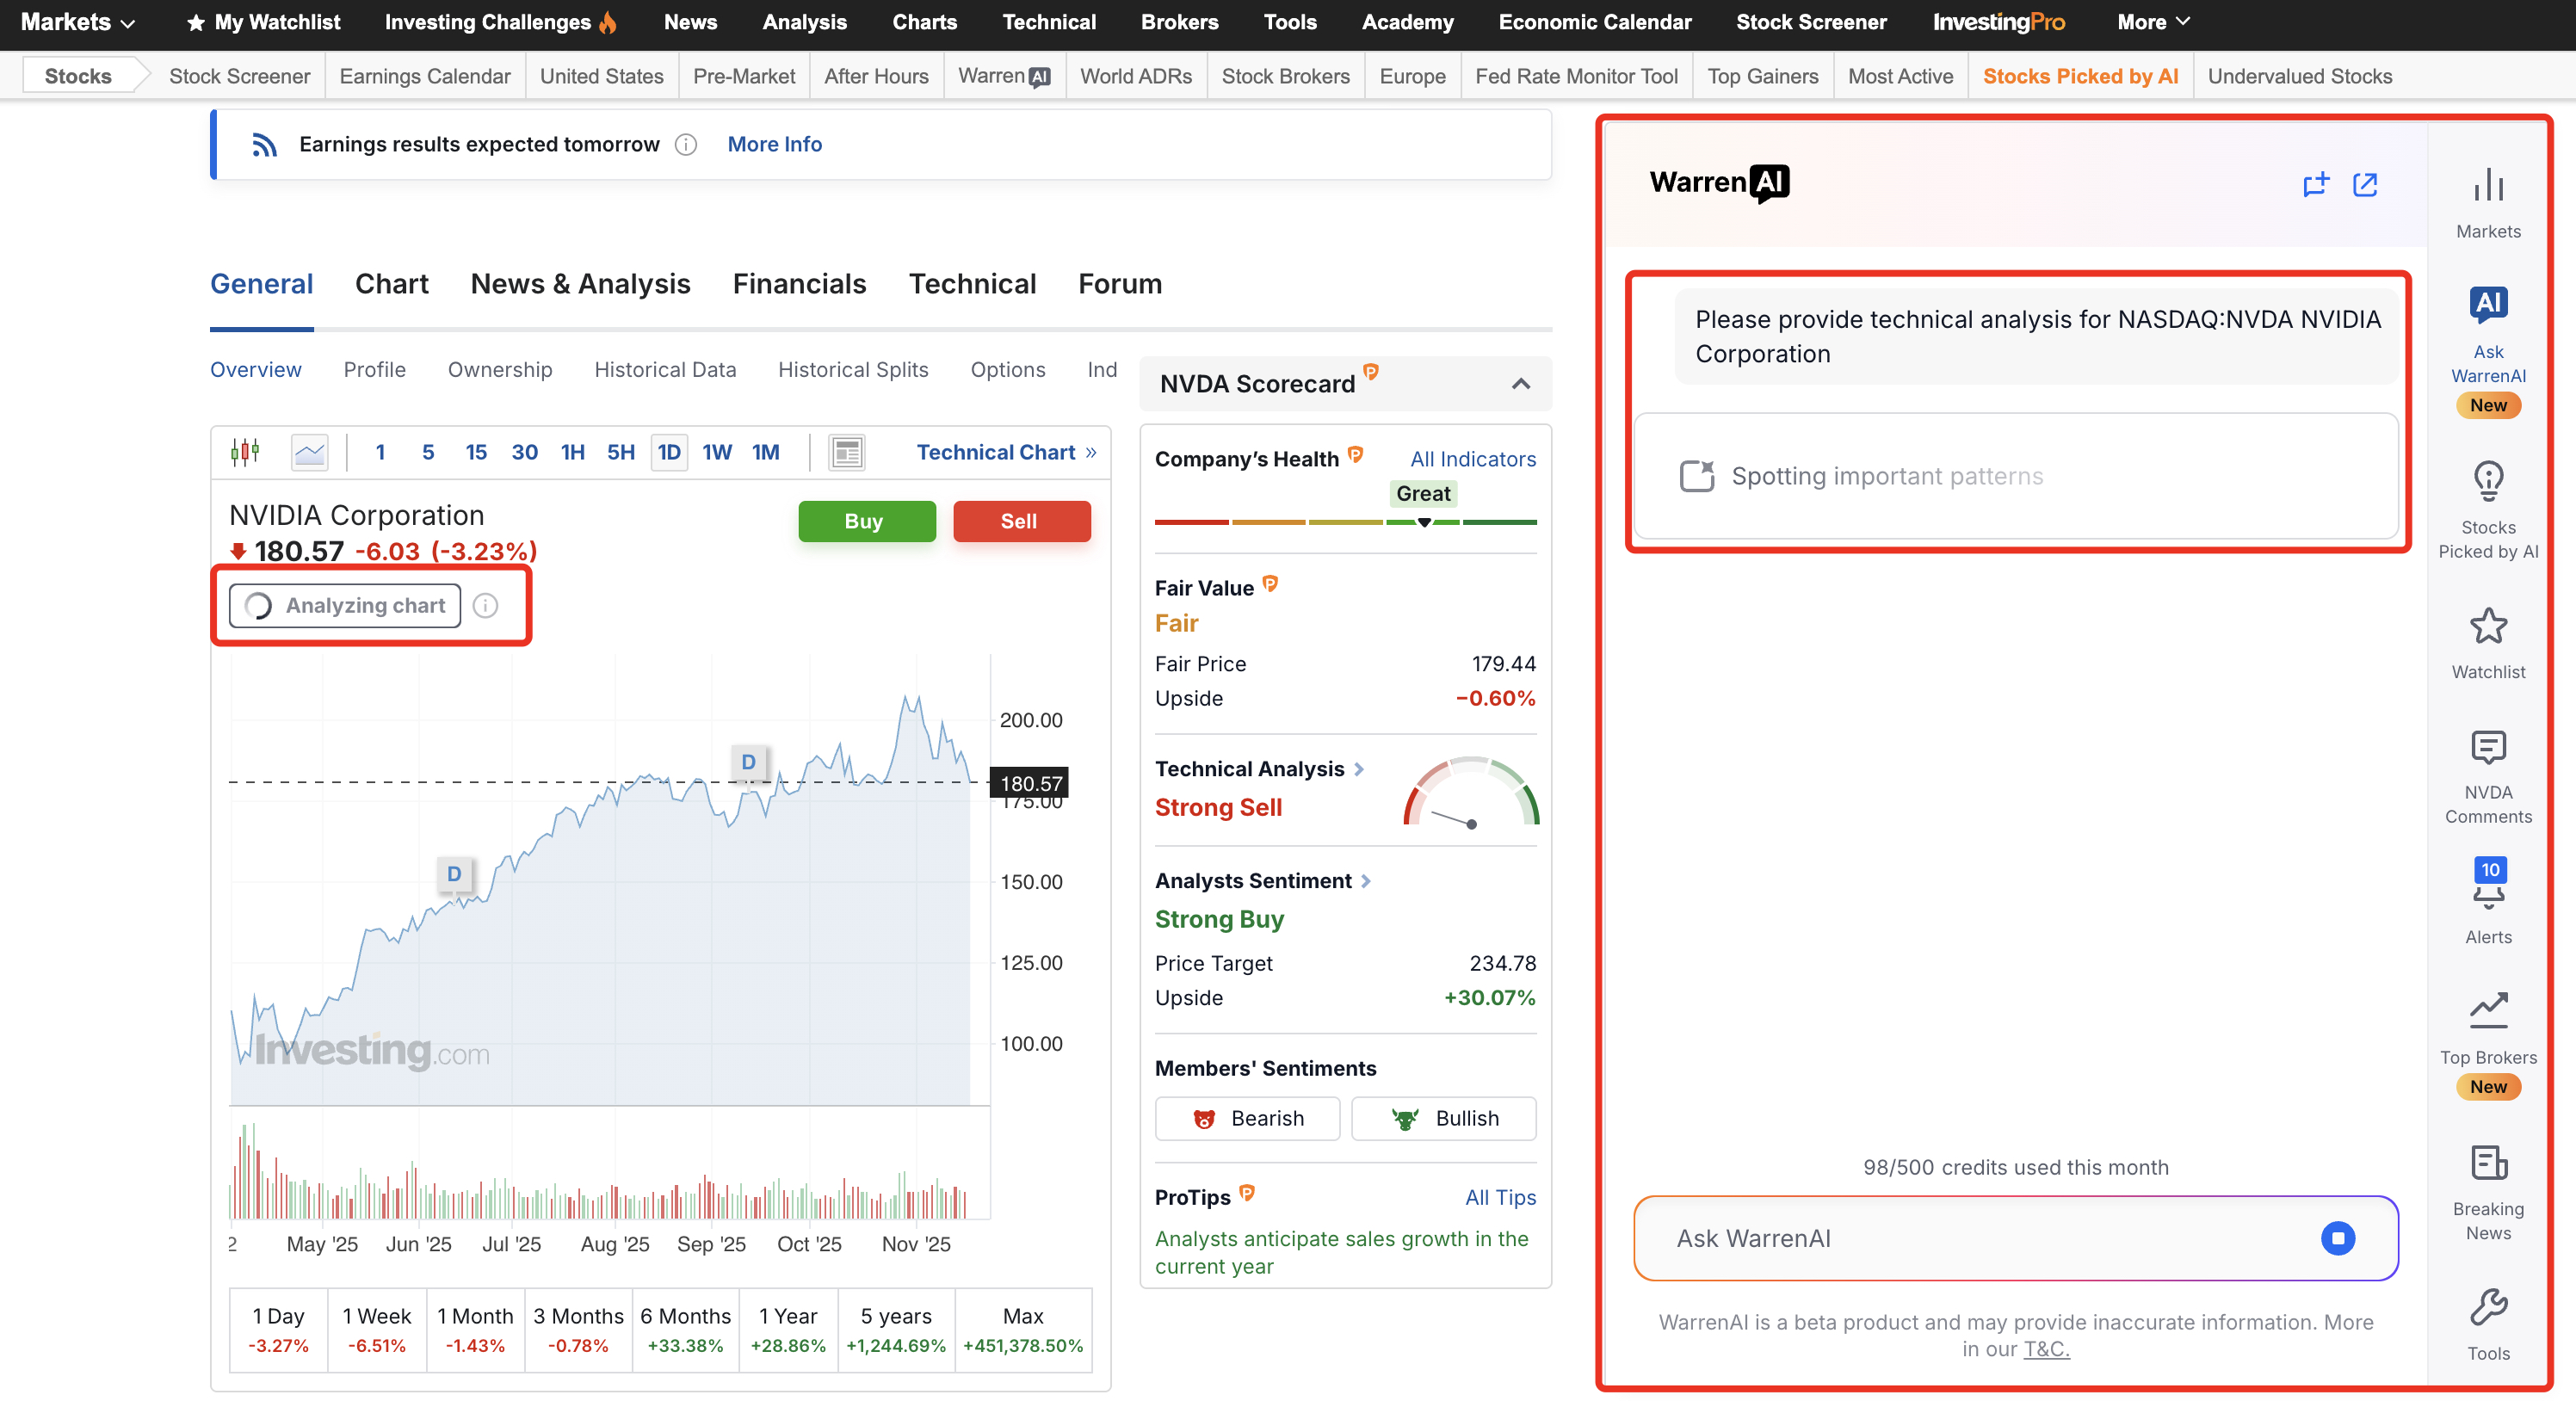Switch to the area chart icon
2576x1401 pixels.
[309, 452]
